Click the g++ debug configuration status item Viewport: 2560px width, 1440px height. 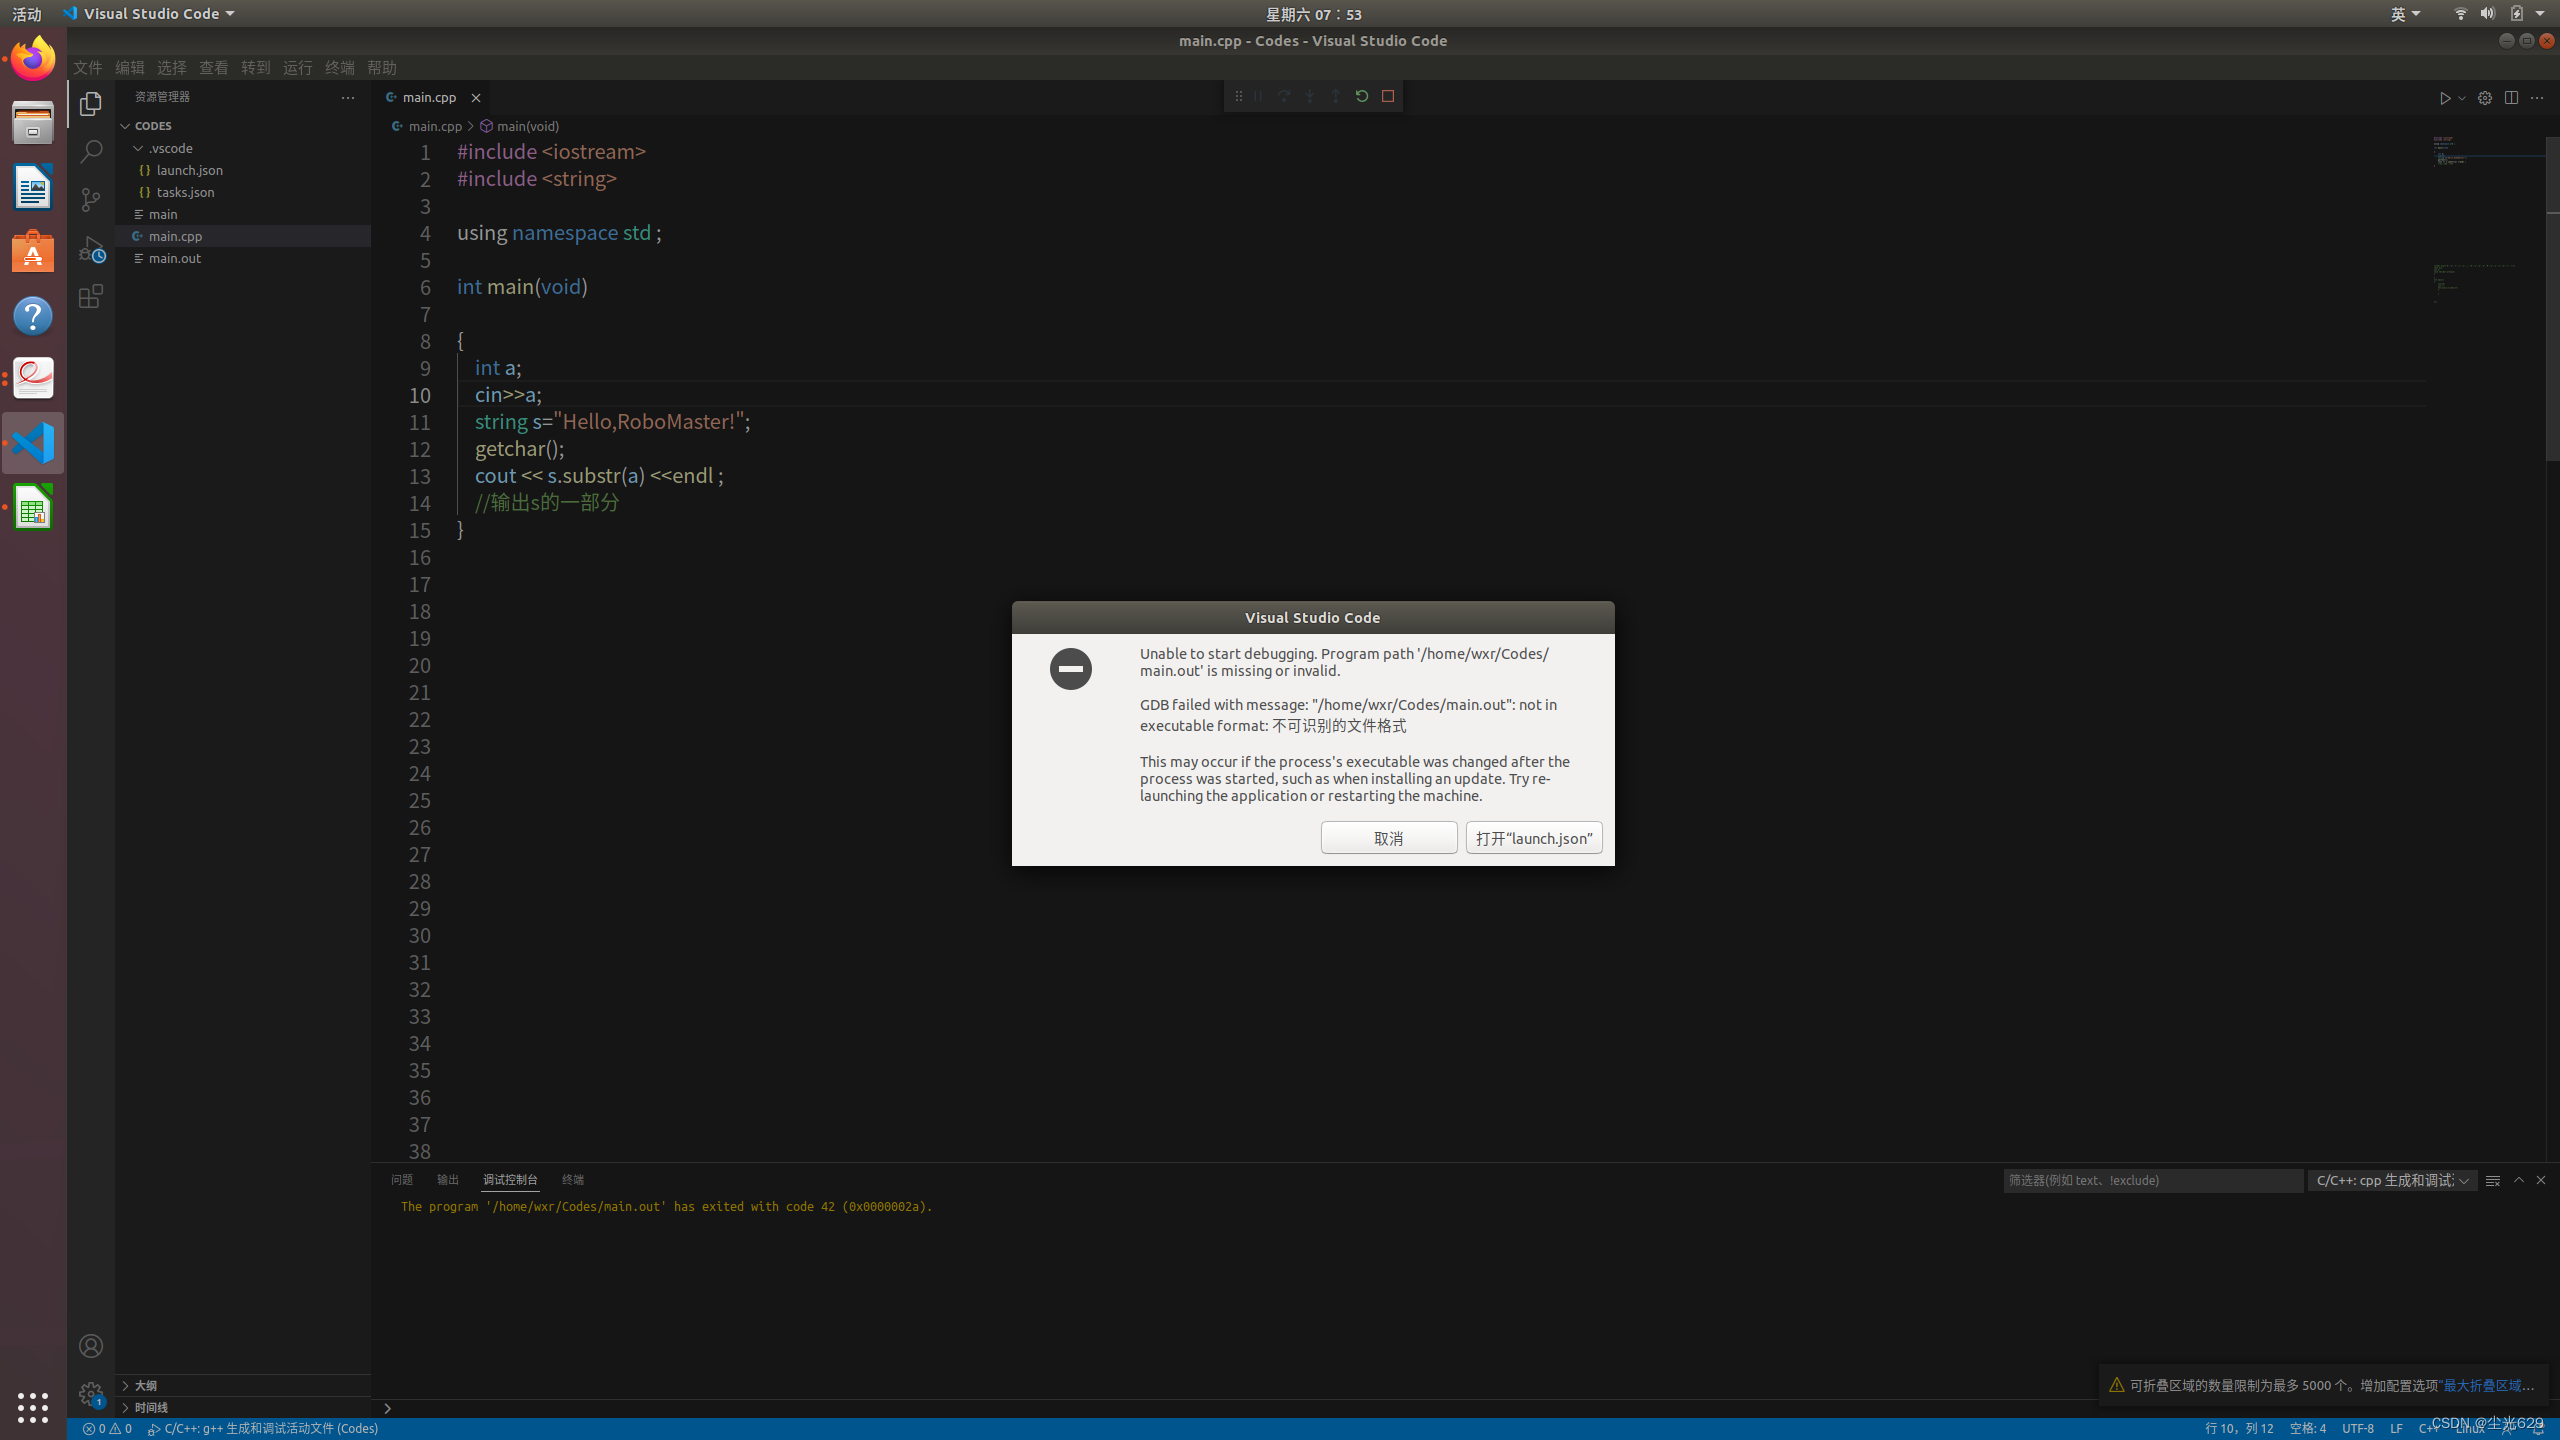tap(263, 1429)
